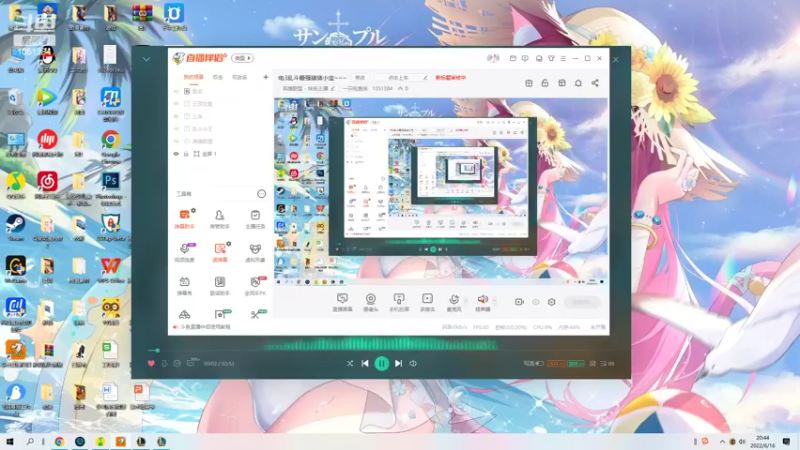The image size is (800, 450).
Task: Toggle the preview eye next to settings gear
Action: coord(536,302)
